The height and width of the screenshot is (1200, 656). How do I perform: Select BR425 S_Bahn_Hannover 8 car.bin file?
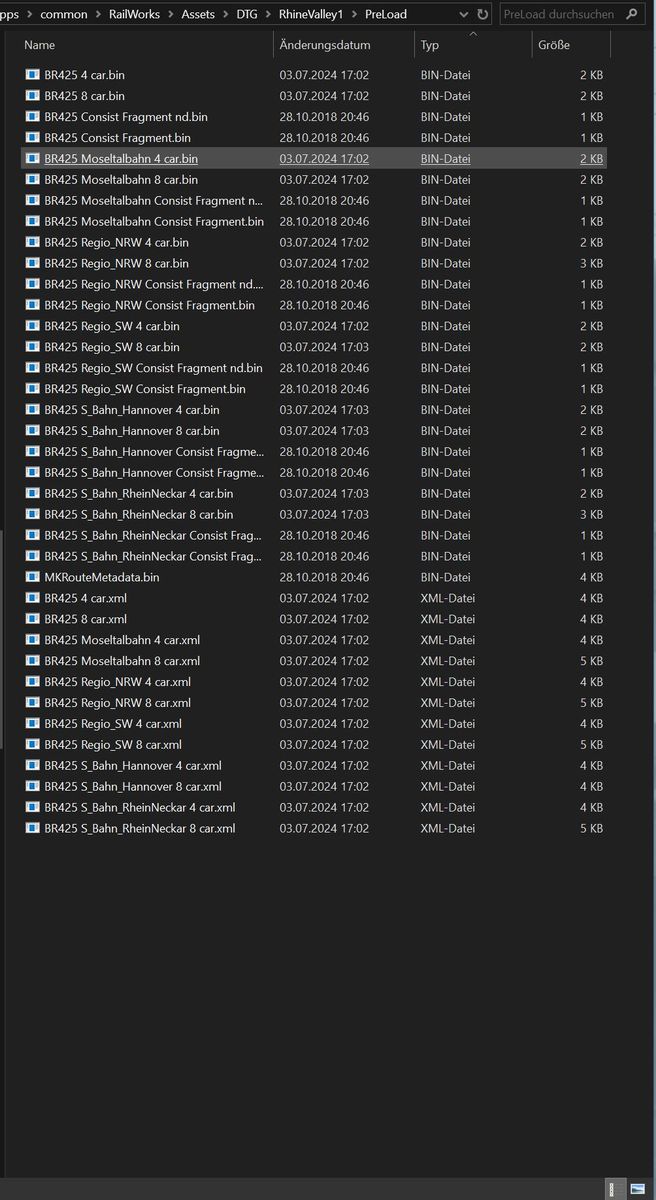(313, 431)
